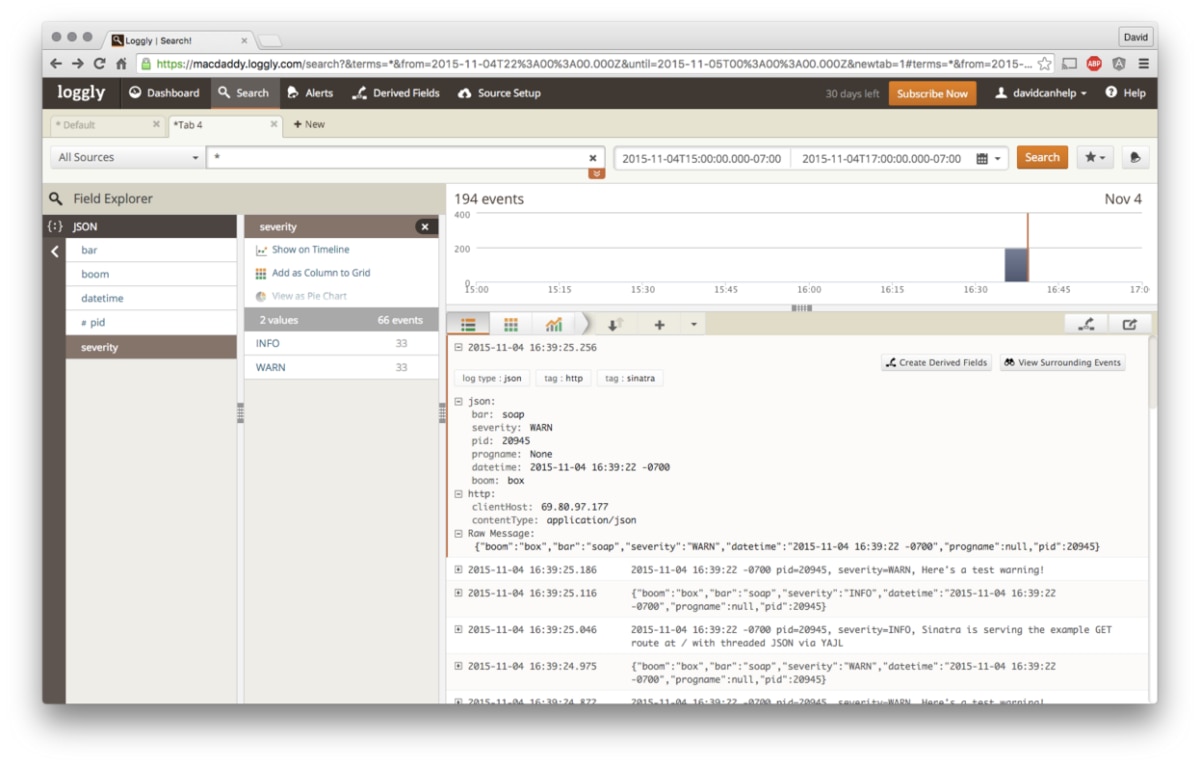1200x766 pixels.
Task: Click the Create Derived Fields icon
Action: [936, 362]
